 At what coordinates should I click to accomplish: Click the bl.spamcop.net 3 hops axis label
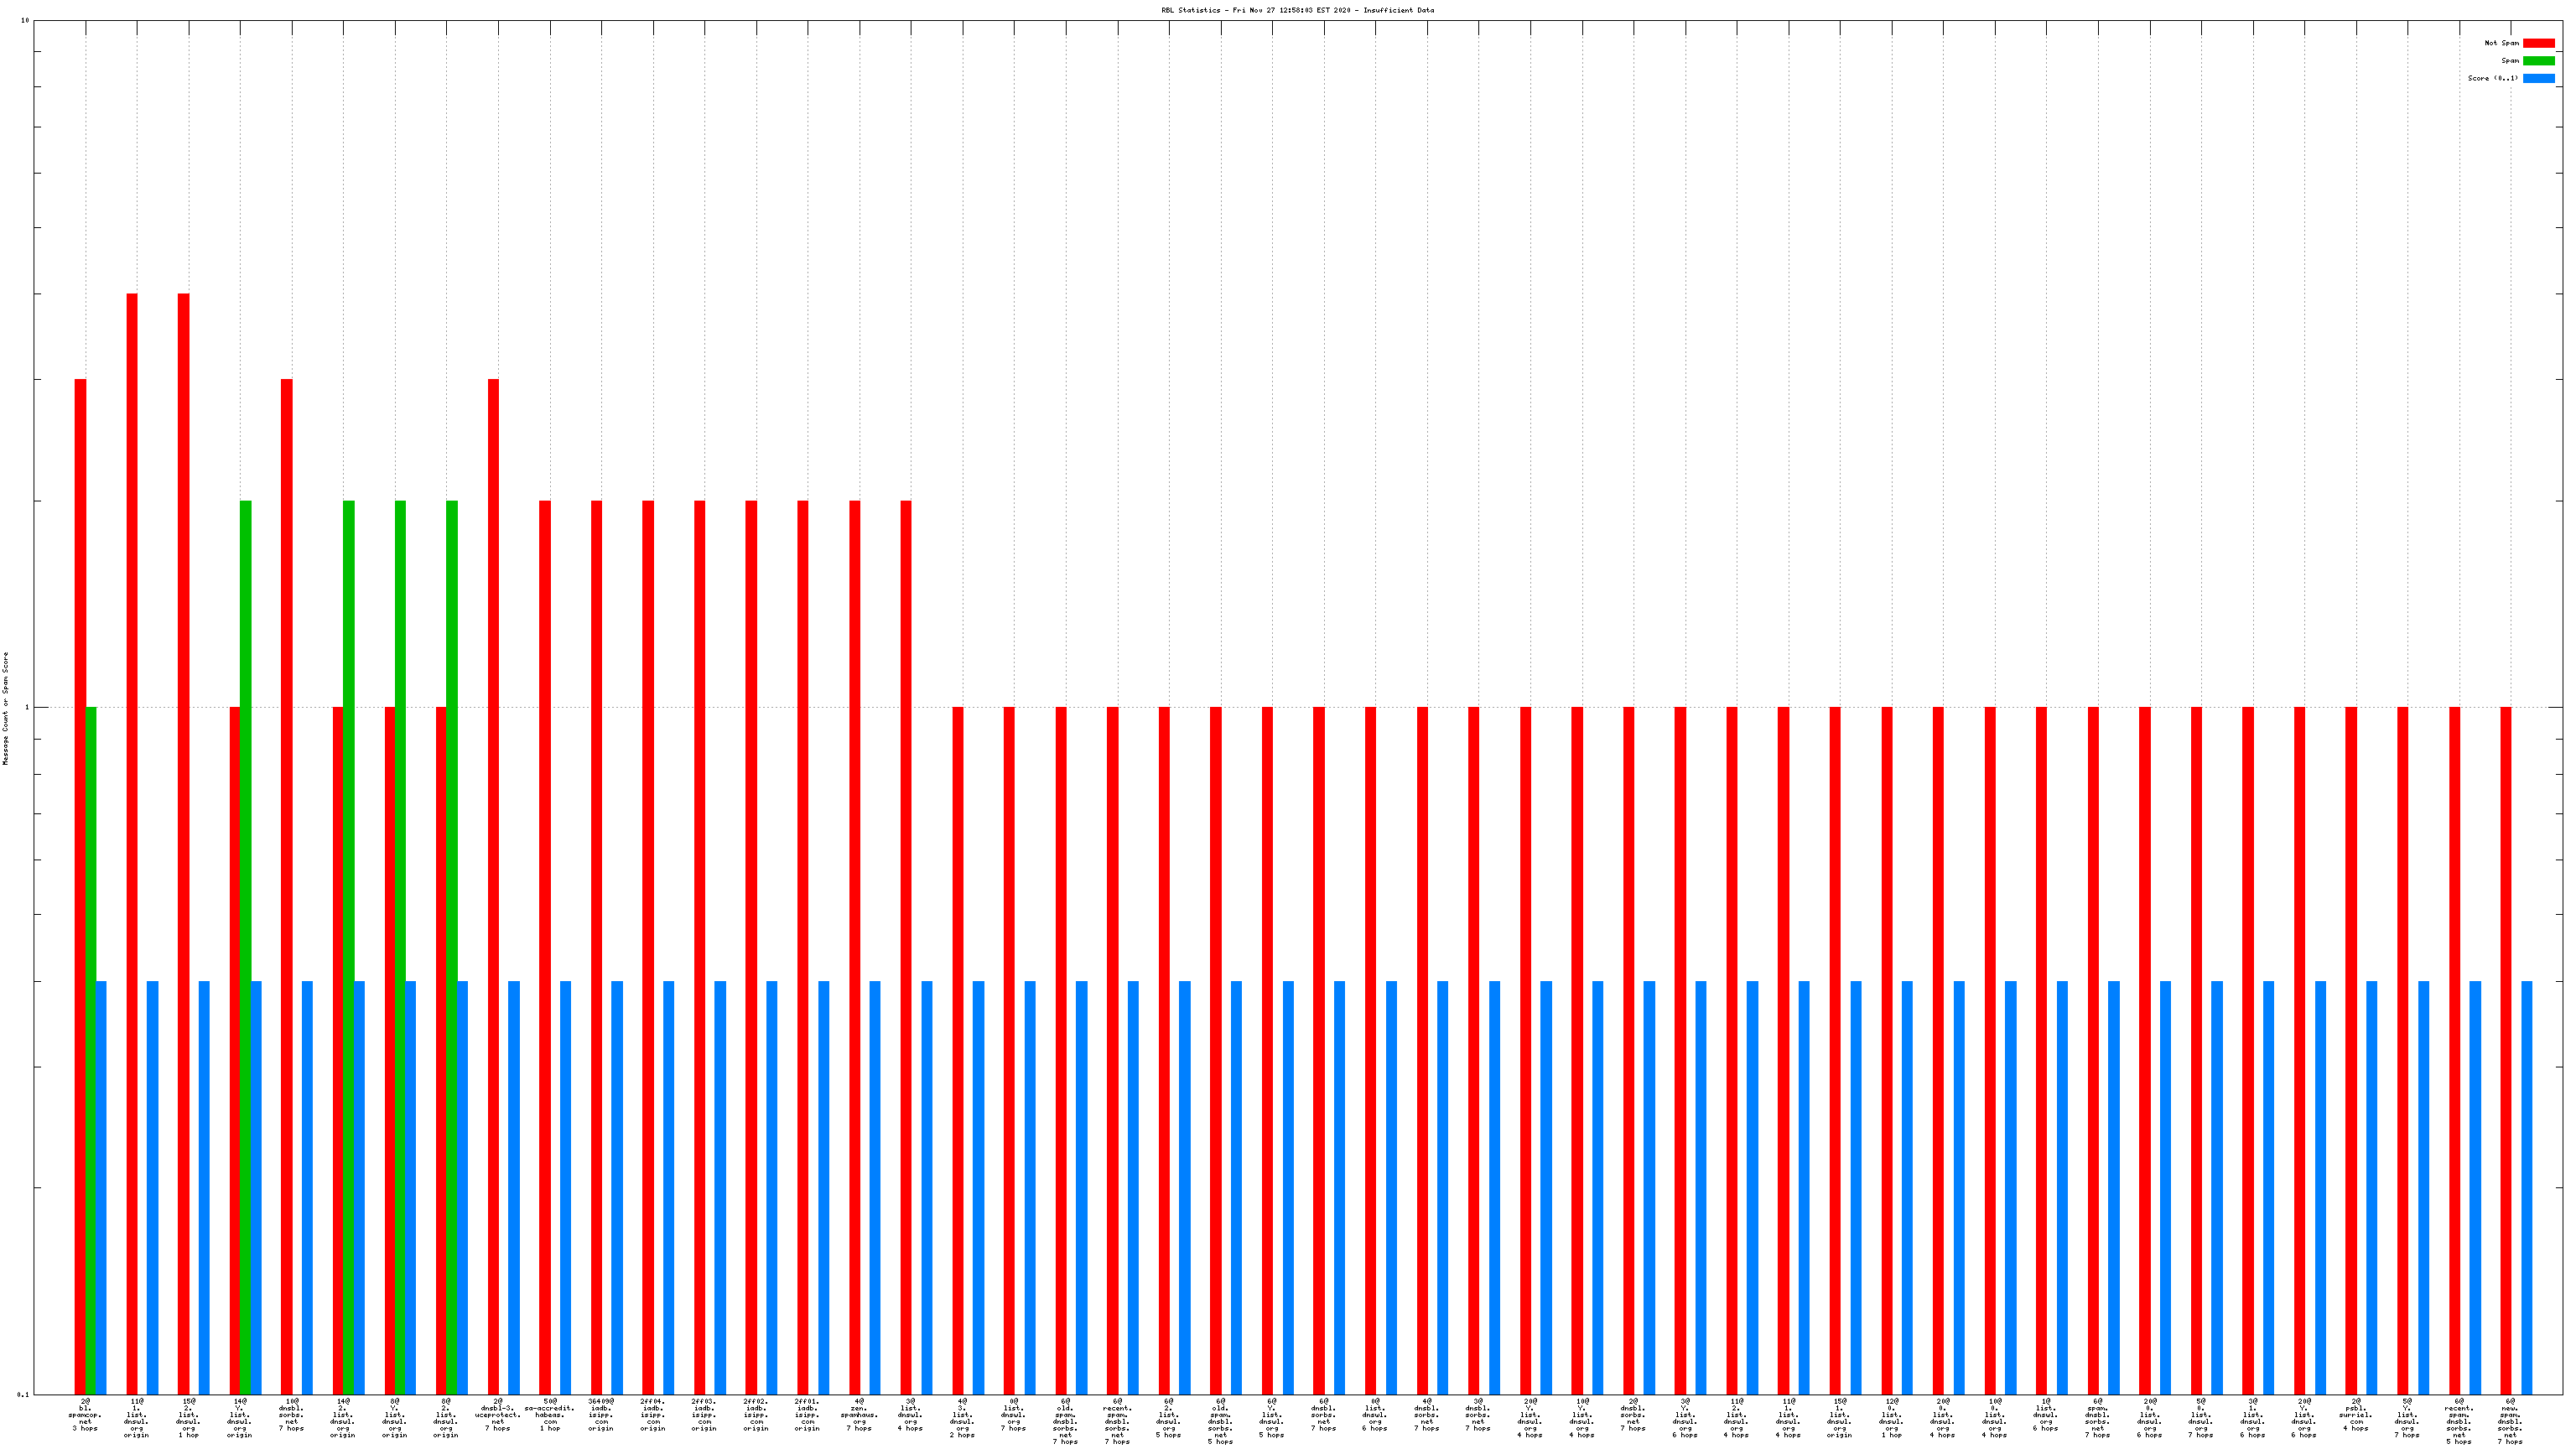click(85, 1414)
